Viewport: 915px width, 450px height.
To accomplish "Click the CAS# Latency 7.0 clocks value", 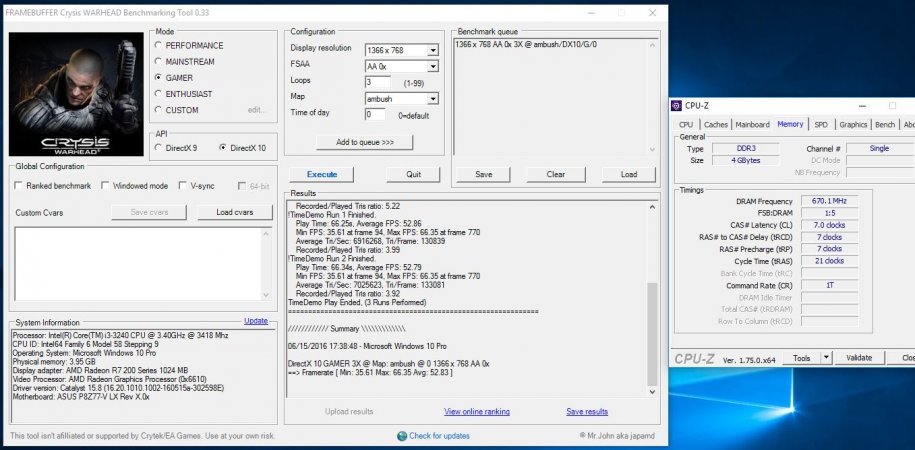I will (x=829, y=225).
